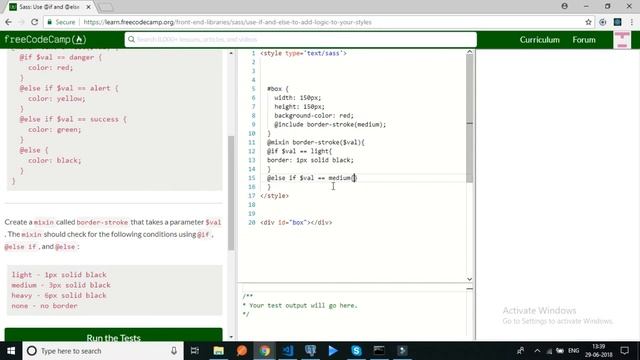
Task: Open the blue play-arrow taskbar app
Action: [x=333, y=351]
